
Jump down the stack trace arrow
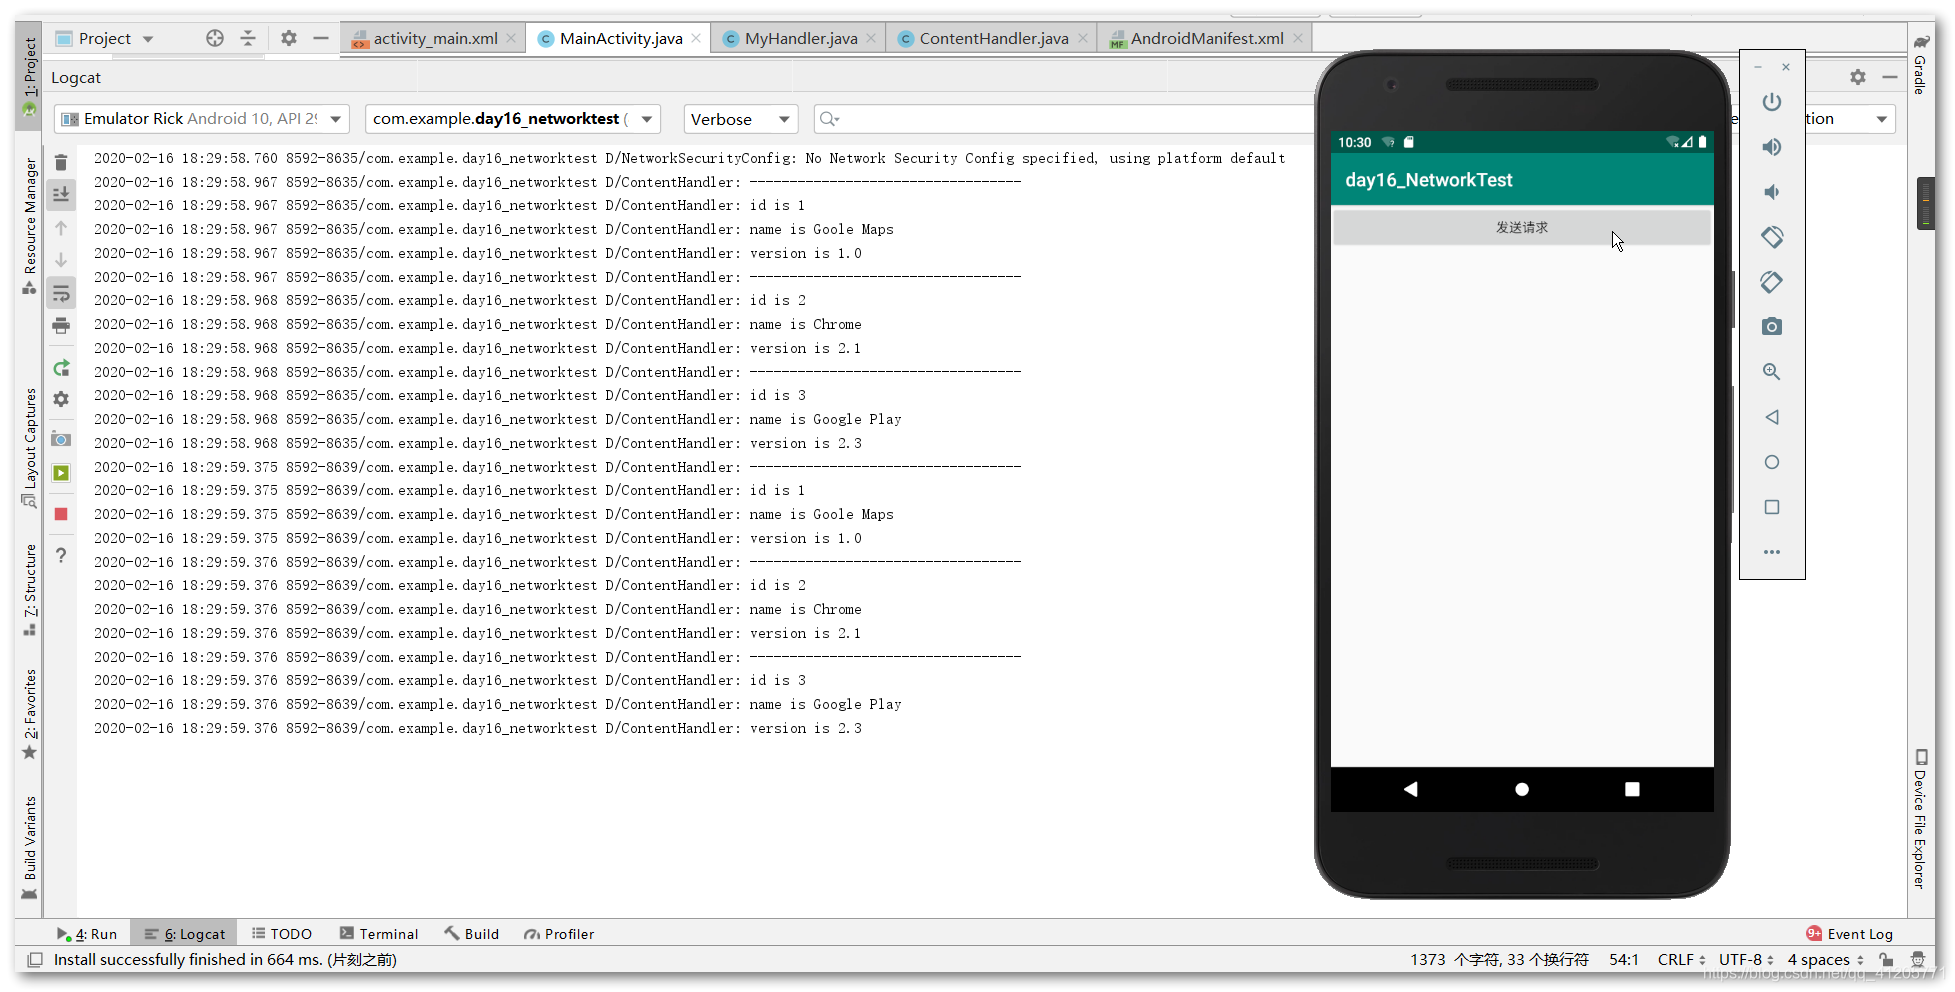61,260
